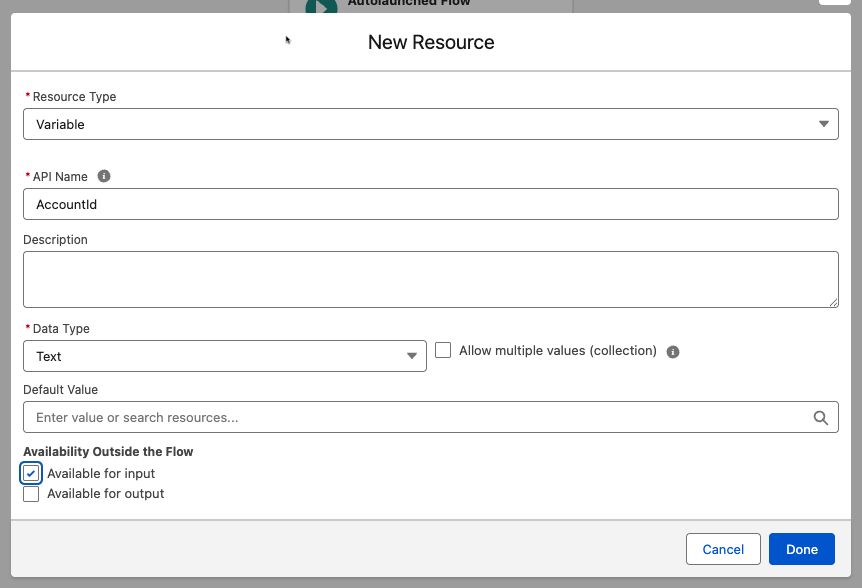Click the Data Type dropdown arrow icon
This screenshot has height=588, width=862.
point(410,356)
